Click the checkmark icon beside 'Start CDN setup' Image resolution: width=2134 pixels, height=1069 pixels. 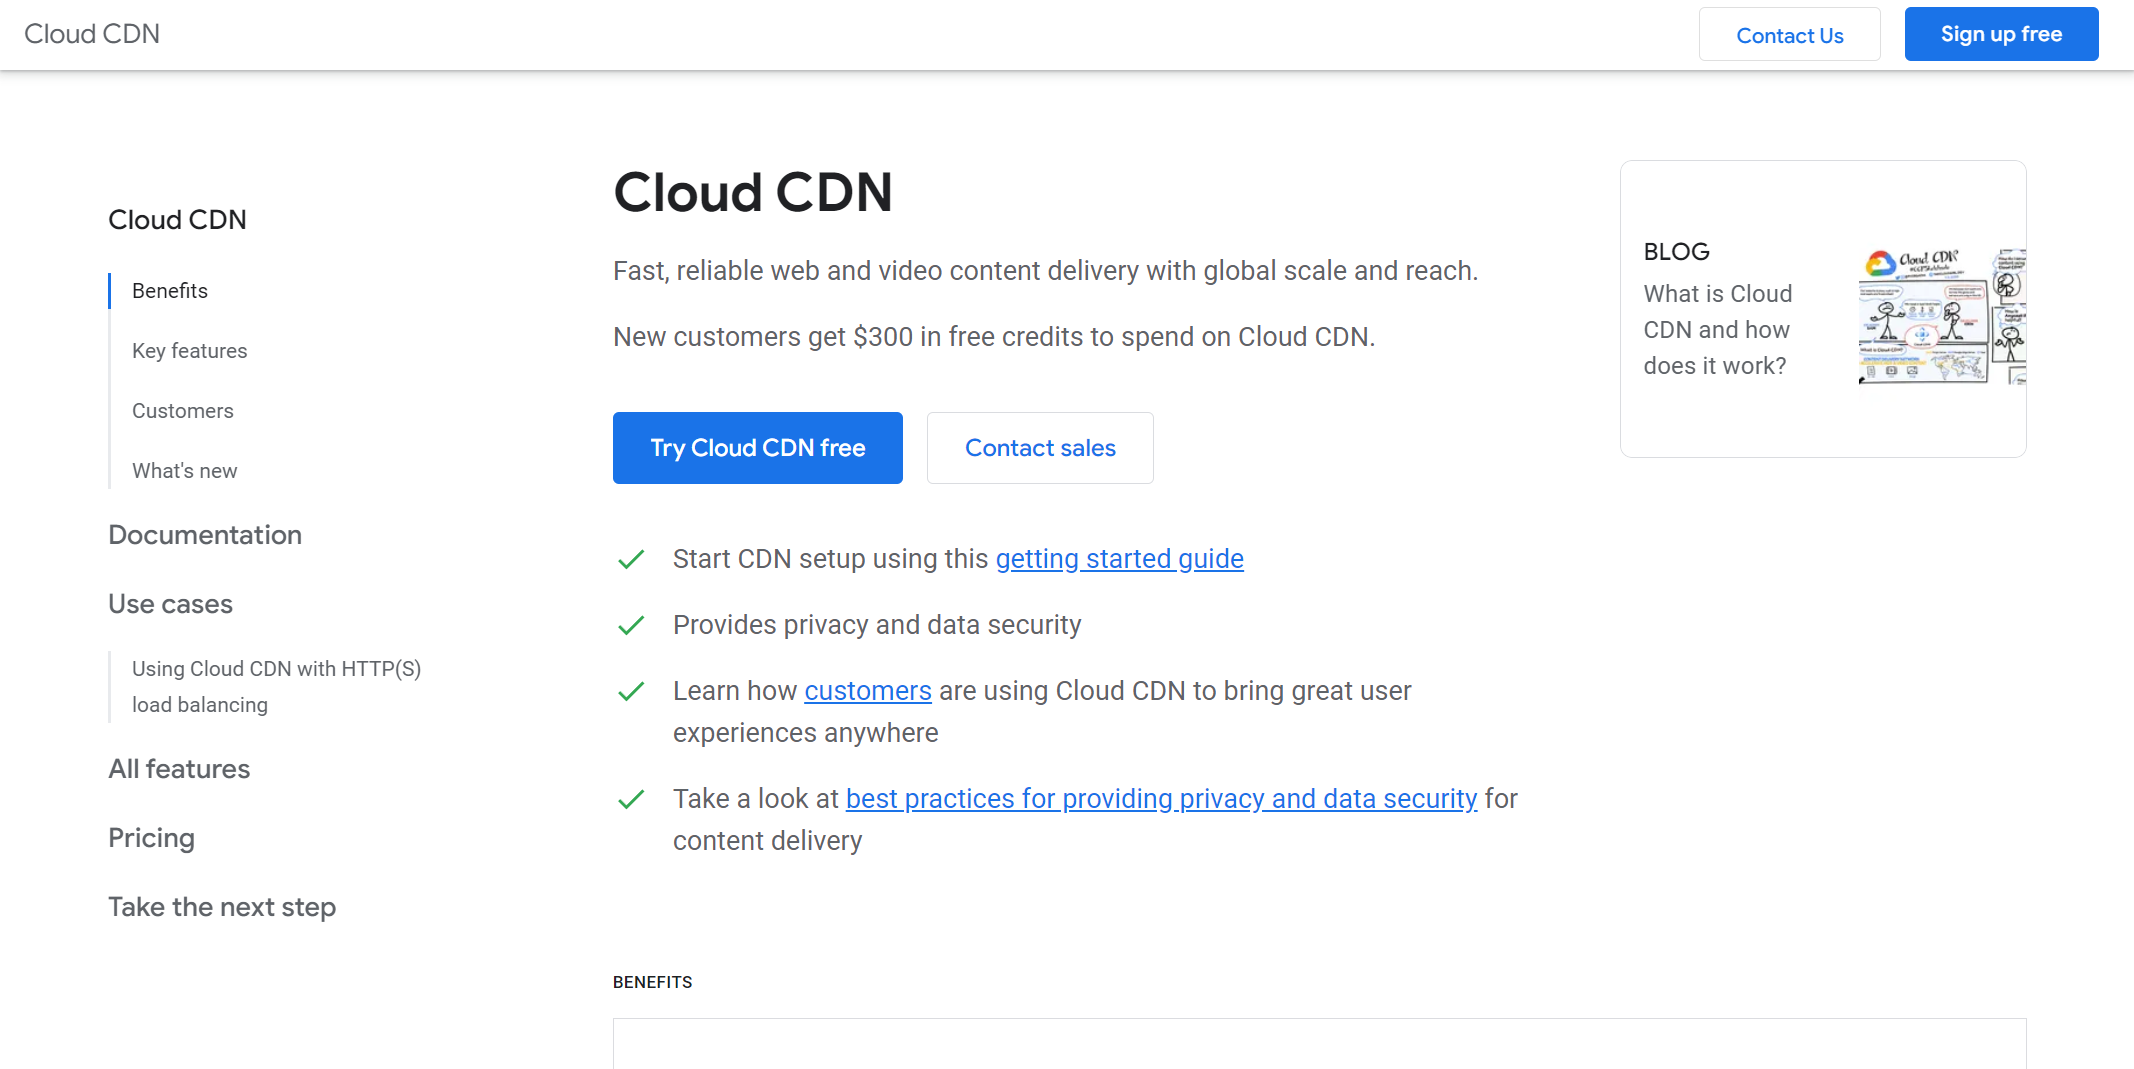coord(631,560)
